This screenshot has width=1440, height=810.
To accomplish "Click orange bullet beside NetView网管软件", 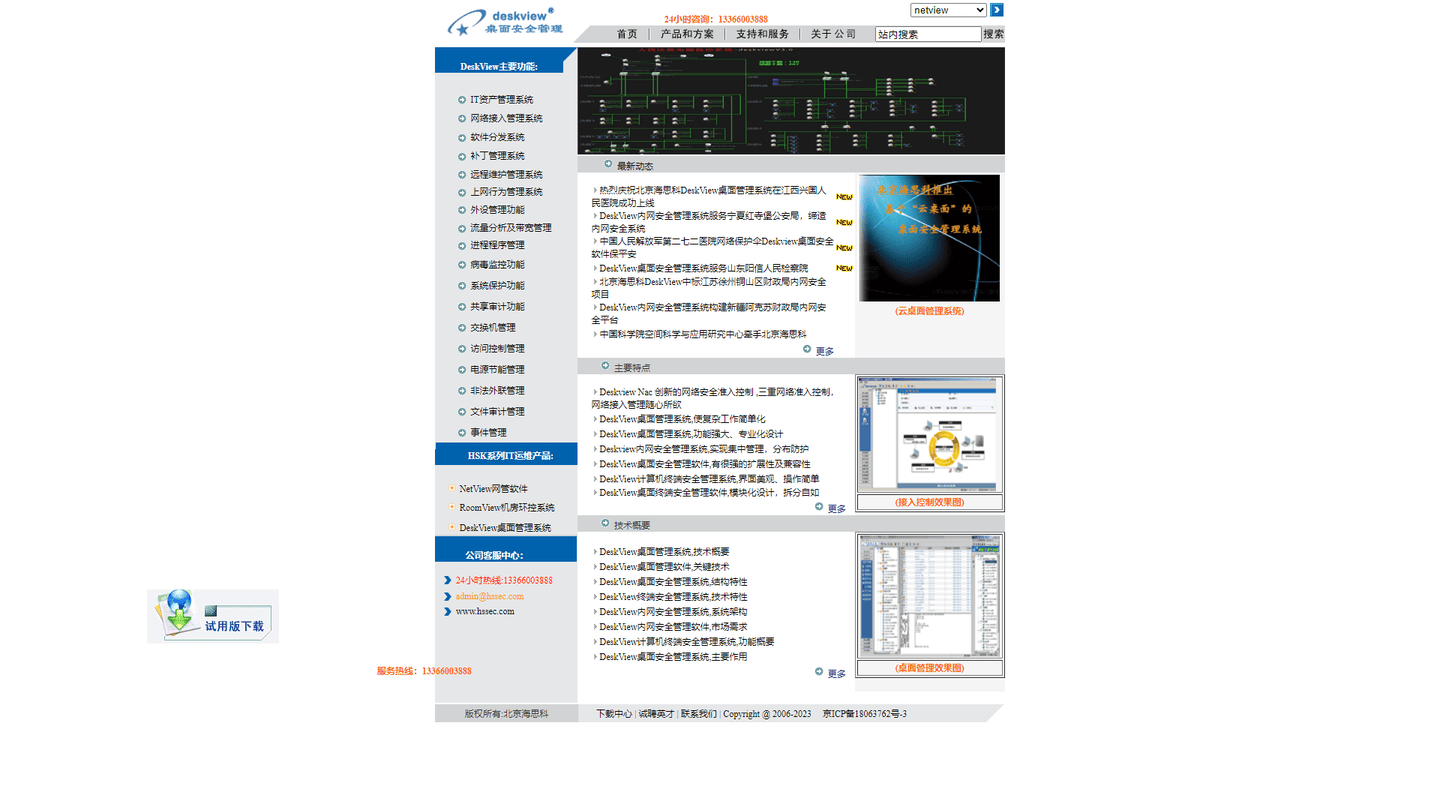I will pyautogui.click(x=452, y=488).
